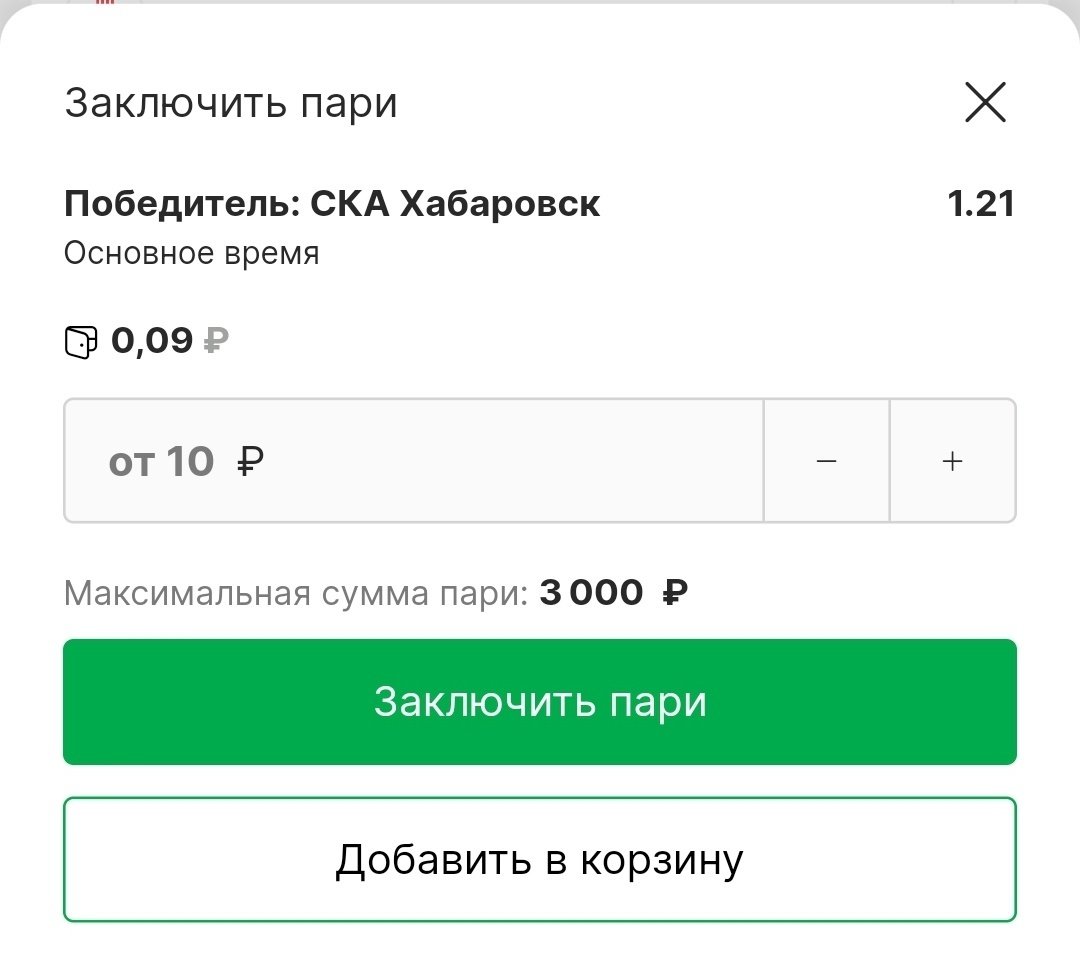This screenshot has width=1080, height=953.
Task: Tap the wallet balance icon
Action: (81, 342)
